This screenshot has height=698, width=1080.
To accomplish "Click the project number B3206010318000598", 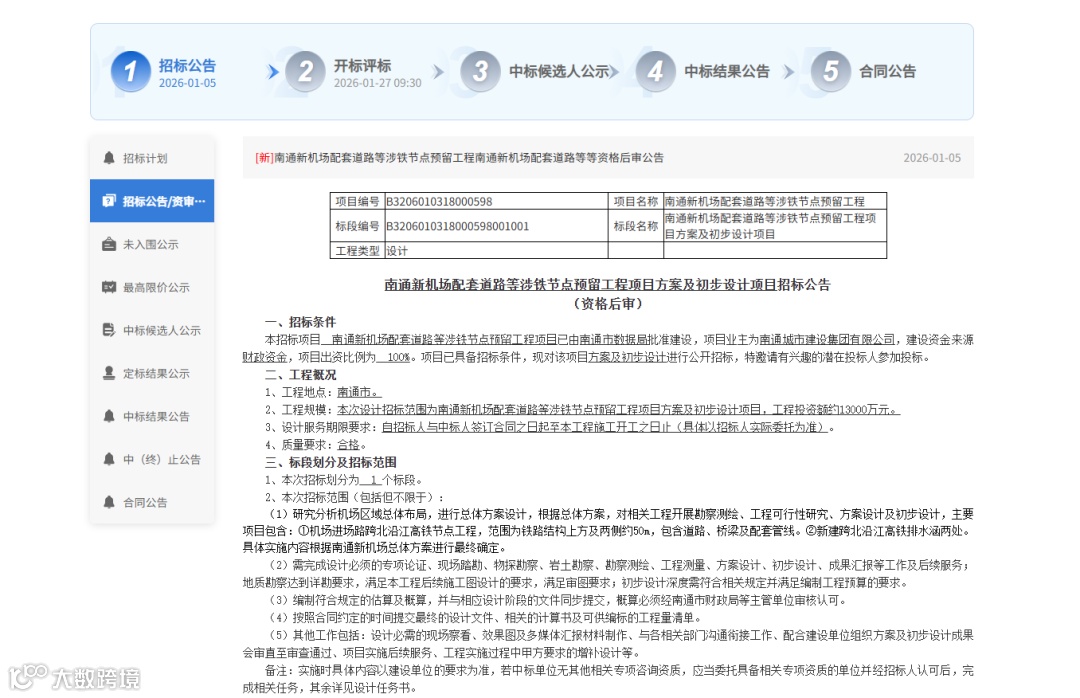I will point(439,201).
